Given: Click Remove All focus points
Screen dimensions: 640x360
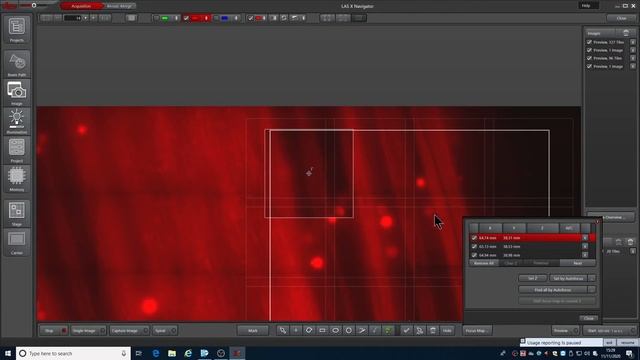Looking at the screenshot, I should [x=484, y=263].
